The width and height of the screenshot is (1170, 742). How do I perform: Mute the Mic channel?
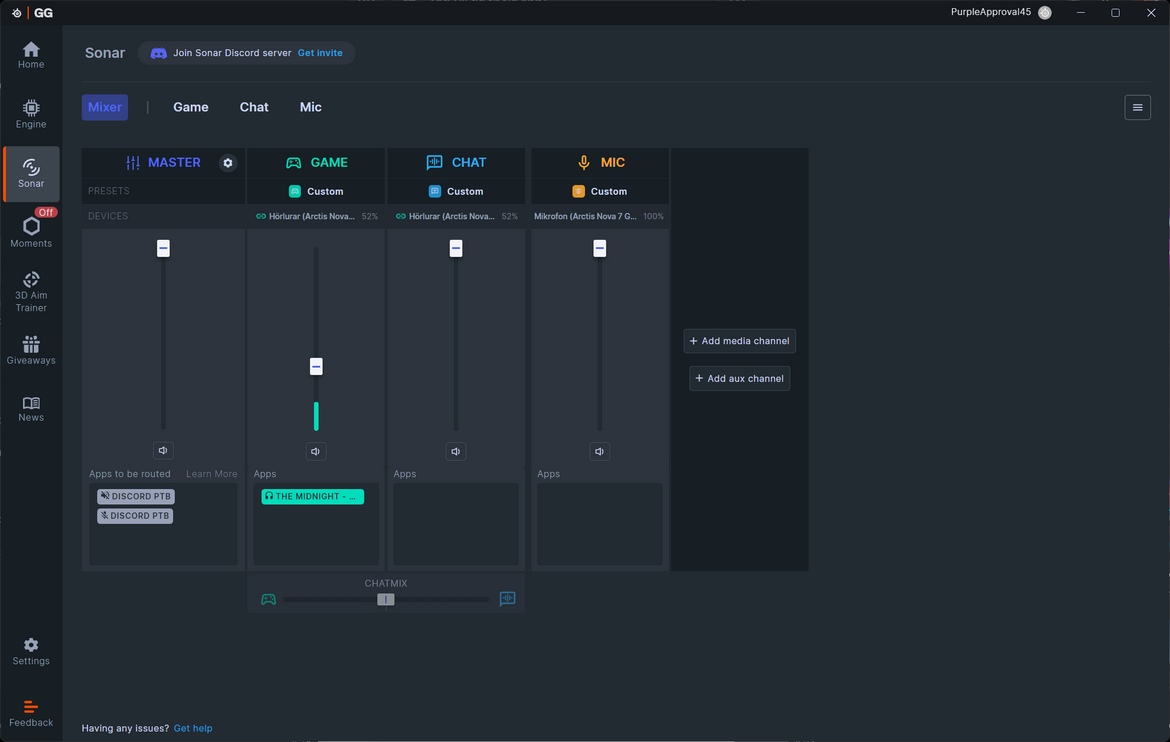(599, 452)
